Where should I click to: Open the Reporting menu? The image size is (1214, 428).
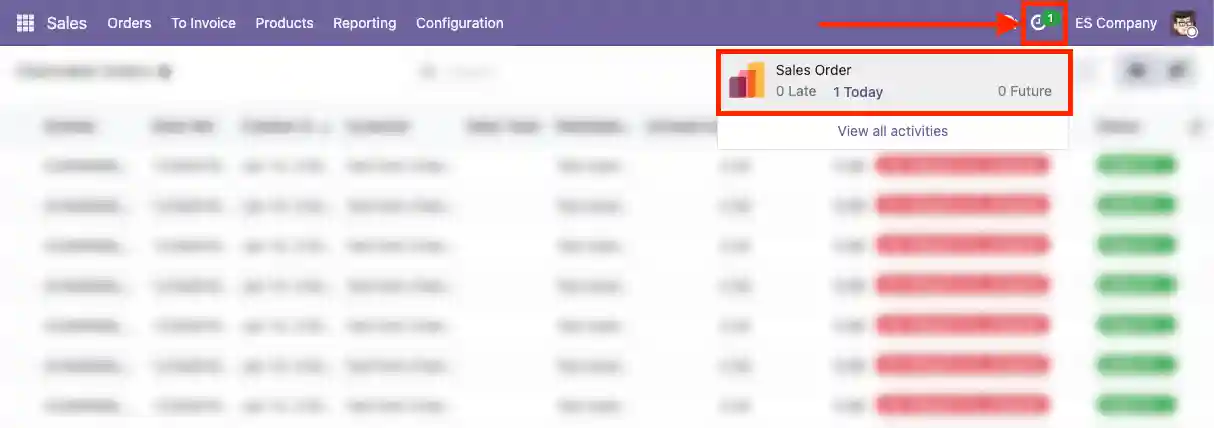click(x=364, y=23)
